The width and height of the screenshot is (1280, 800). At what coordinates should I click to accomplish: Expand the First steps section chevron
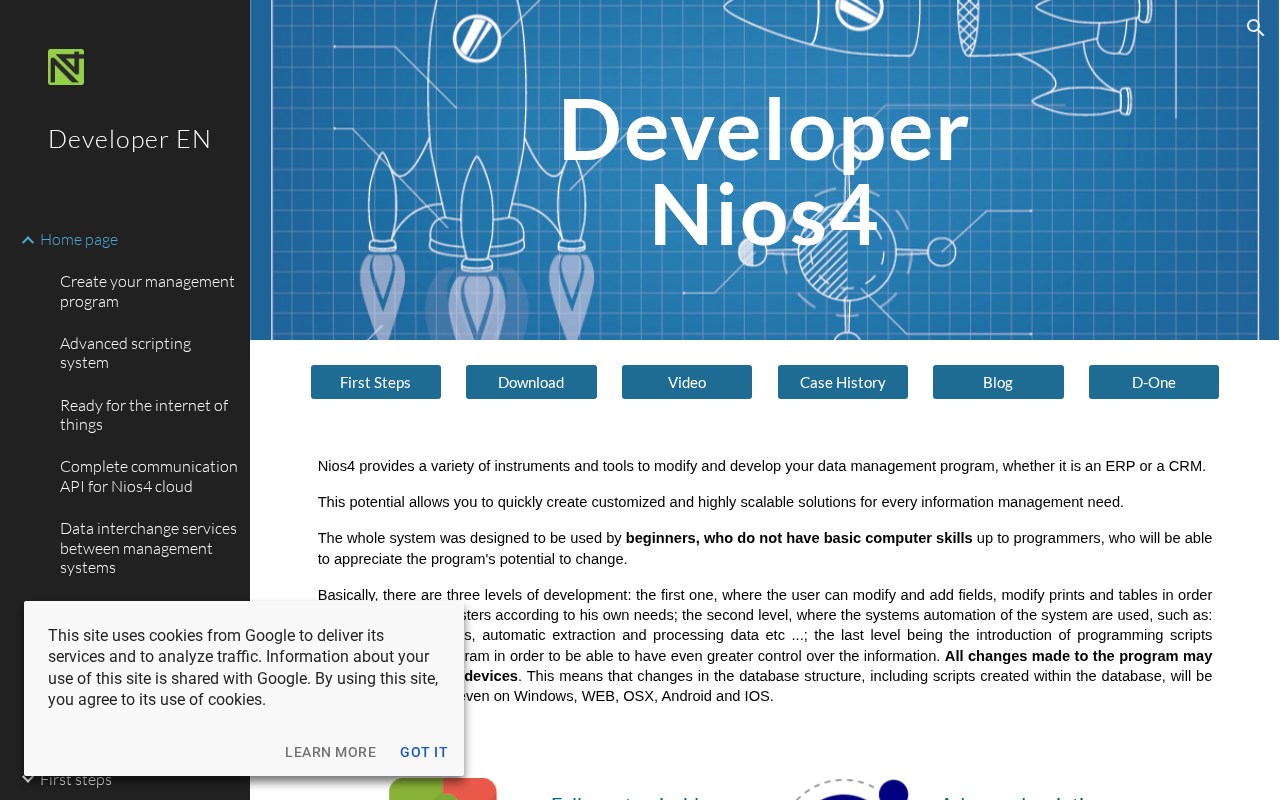(28, 779)
